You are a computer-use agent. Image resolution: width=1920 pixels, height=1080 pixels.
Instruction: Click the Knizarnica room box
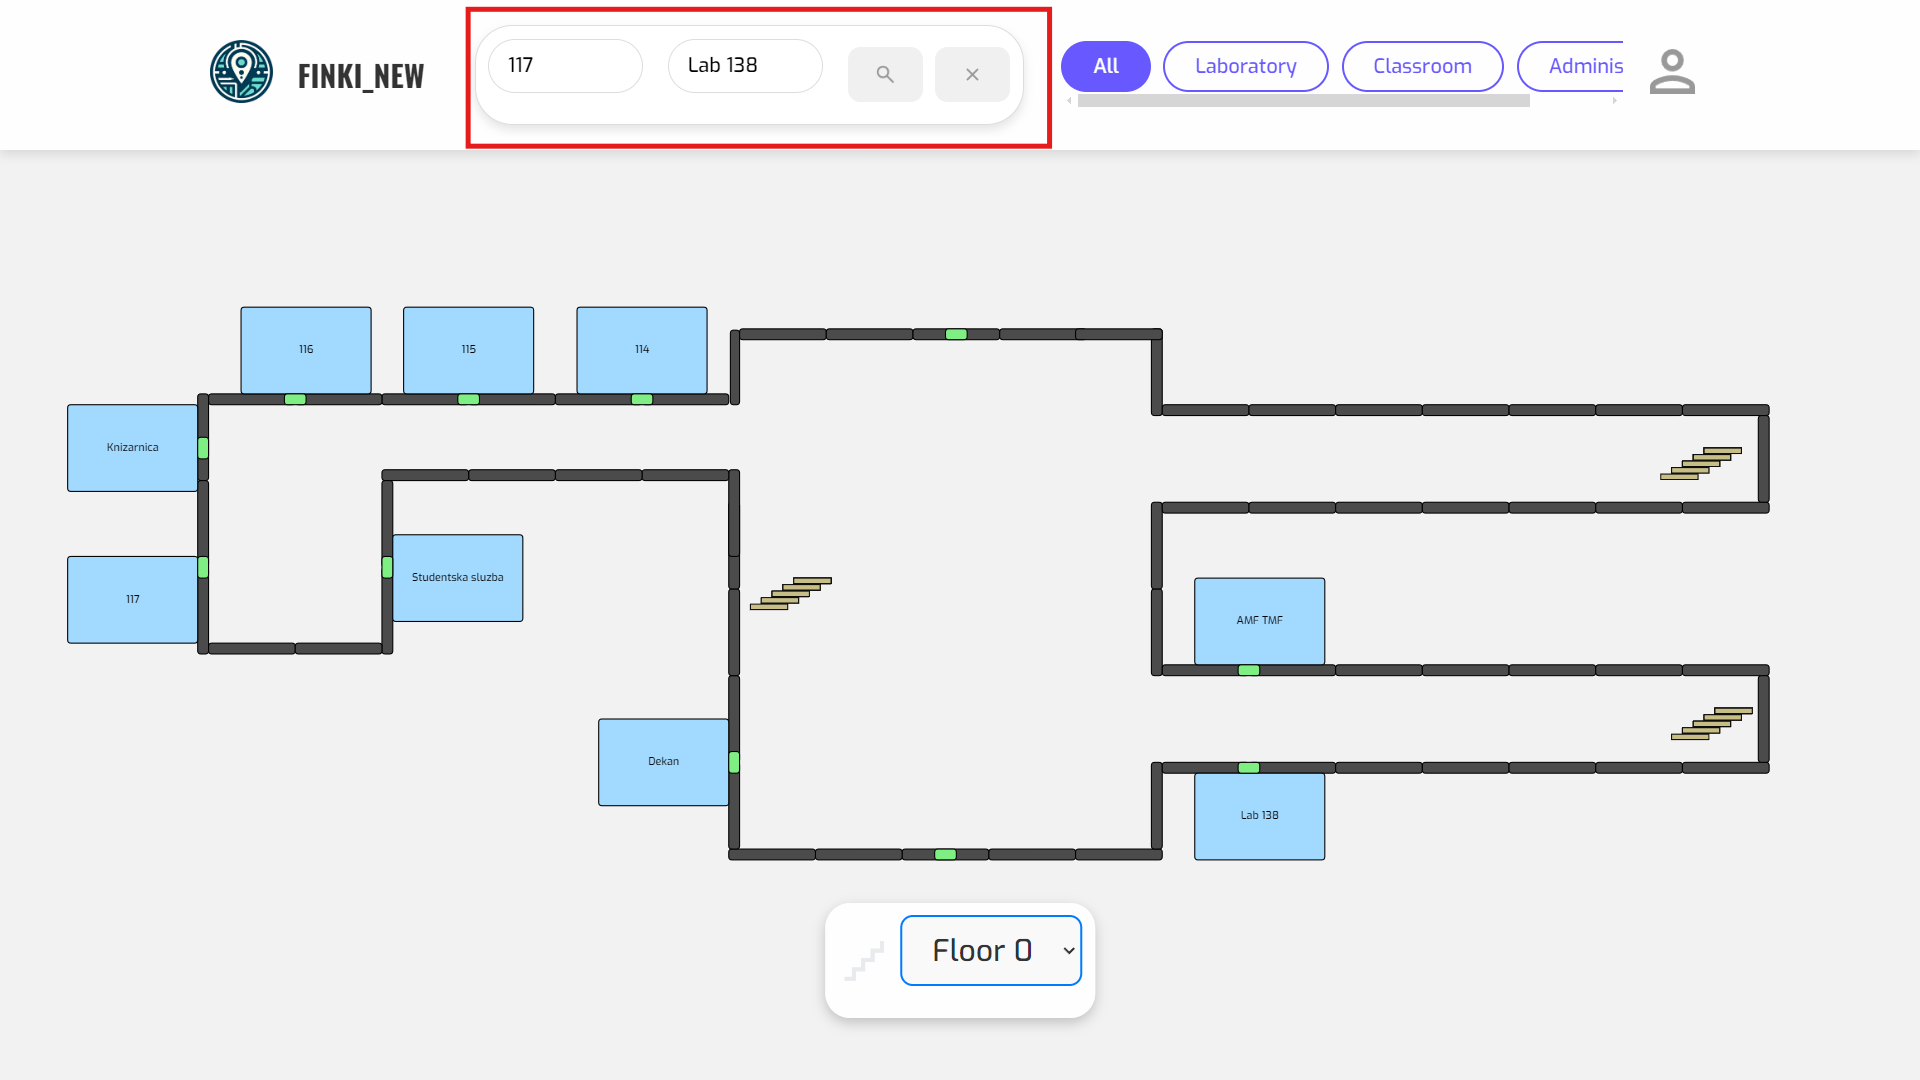tap(132, 448)
